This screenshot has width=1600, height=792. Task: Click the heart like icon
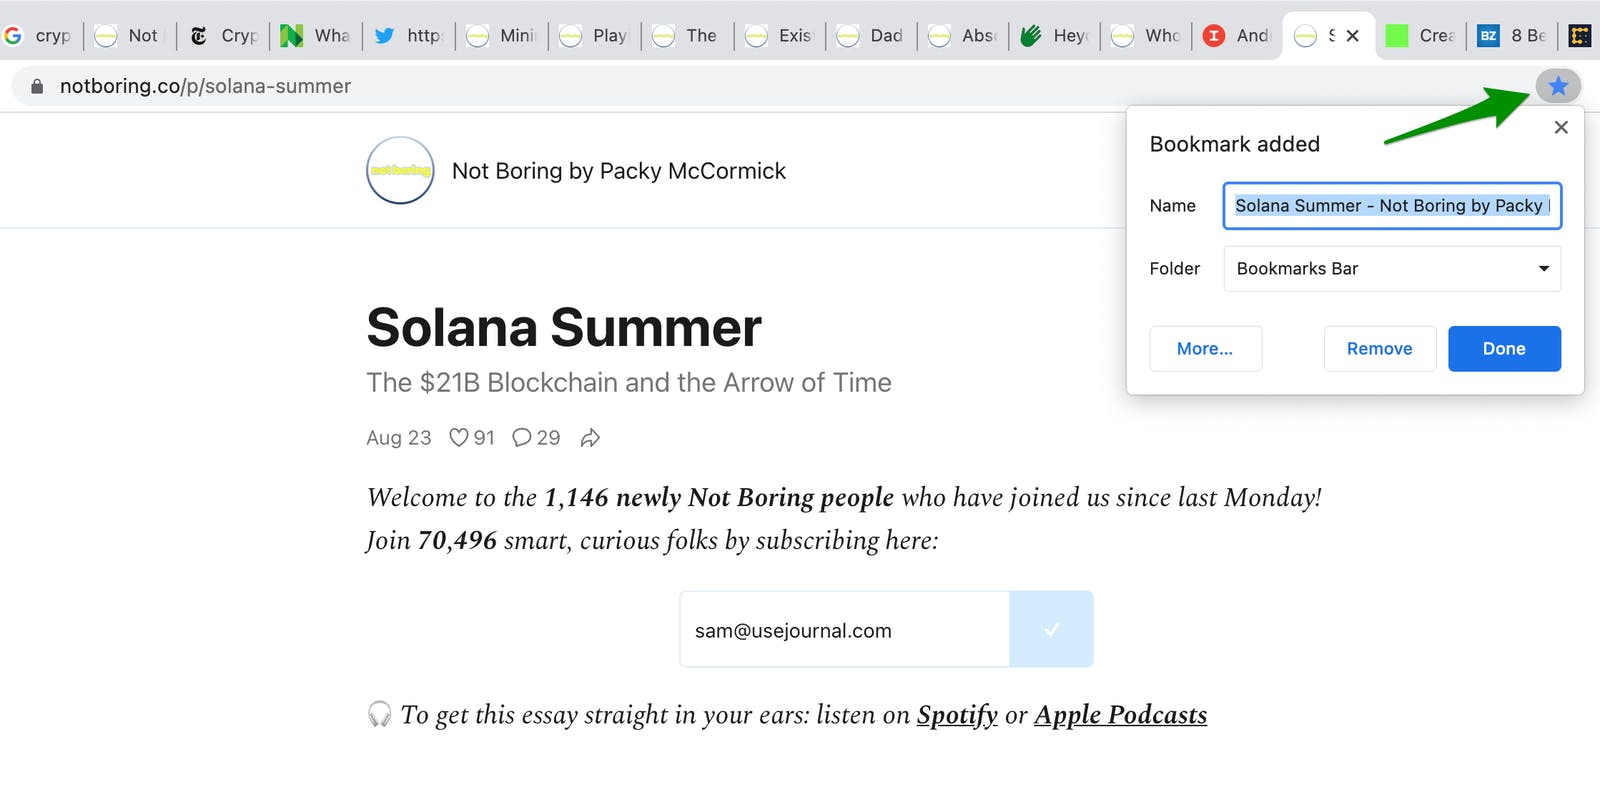click(x=458, y=437)
